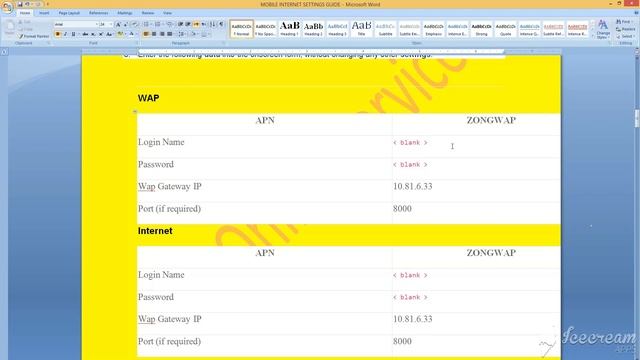Set left-to-right text direction
The height and width of the screenshot is (360, 640).
196,24
